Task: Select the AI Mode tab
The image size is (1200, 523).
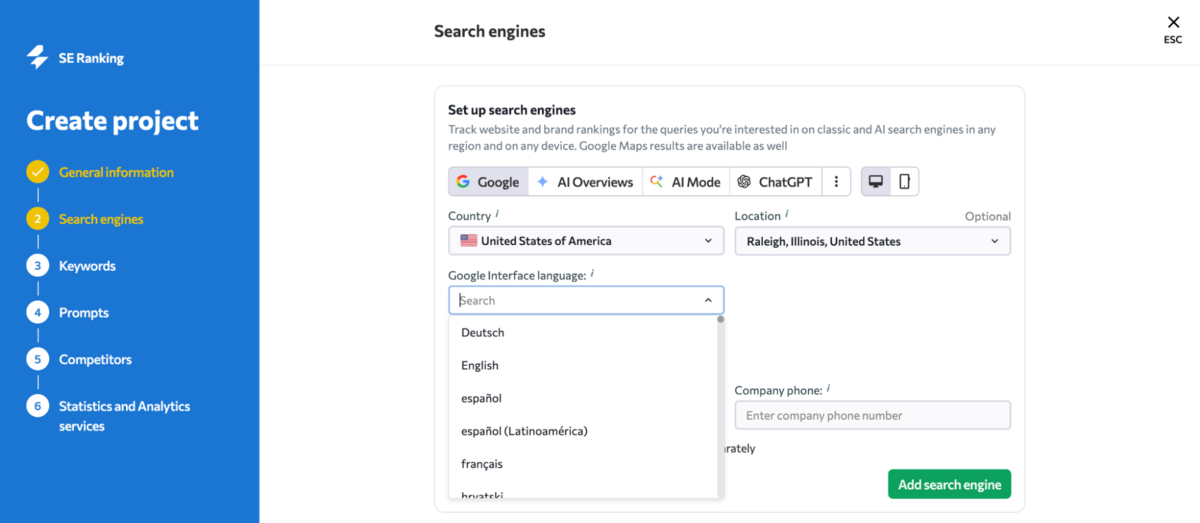Action: 685,182
